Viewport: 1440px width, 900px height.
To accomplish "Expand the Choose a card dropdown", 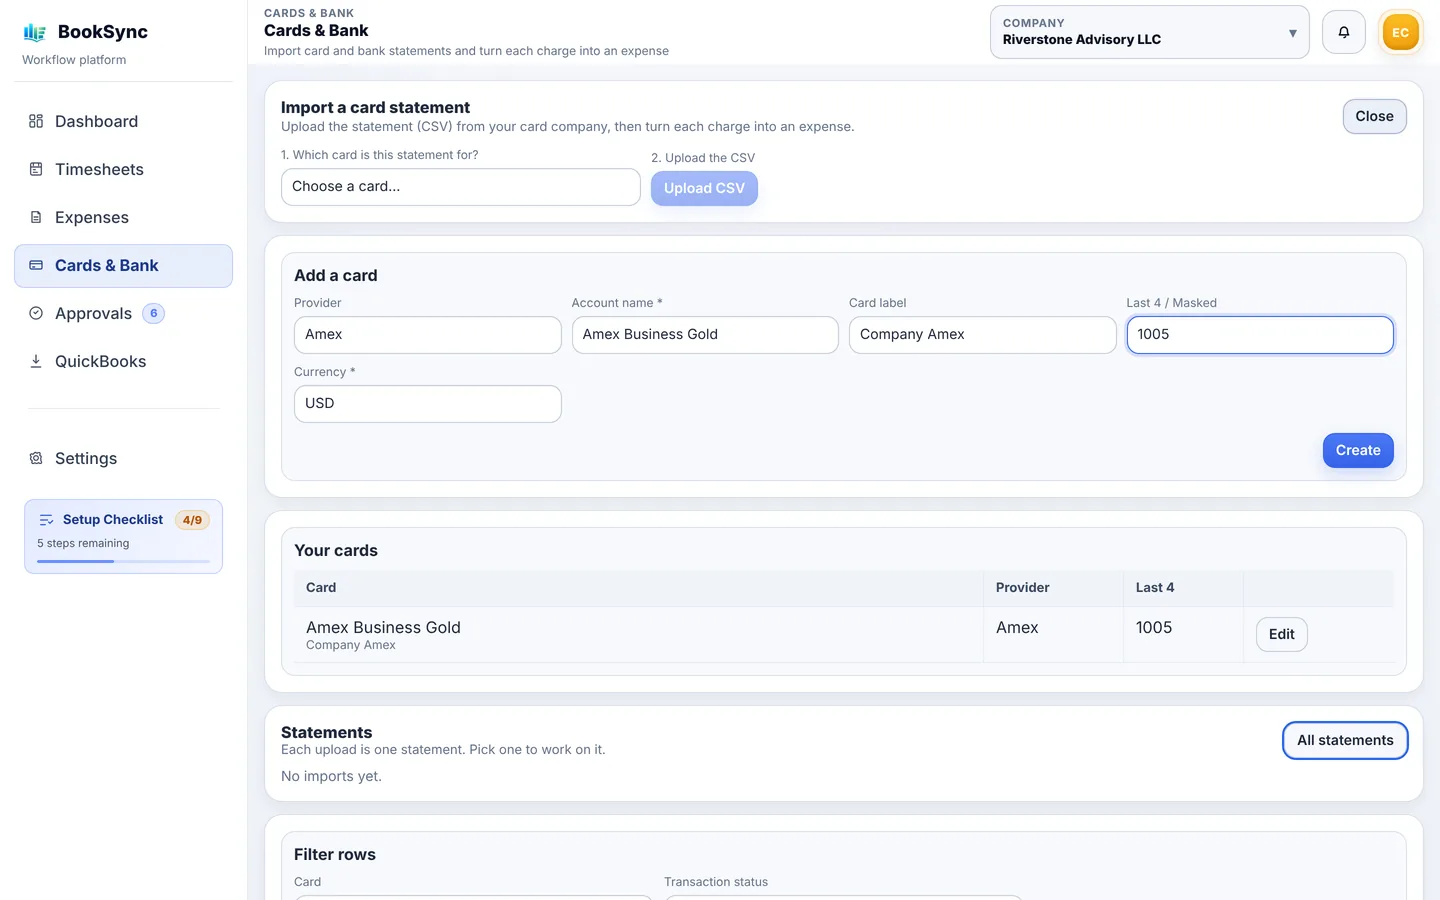I will [461, 187].
